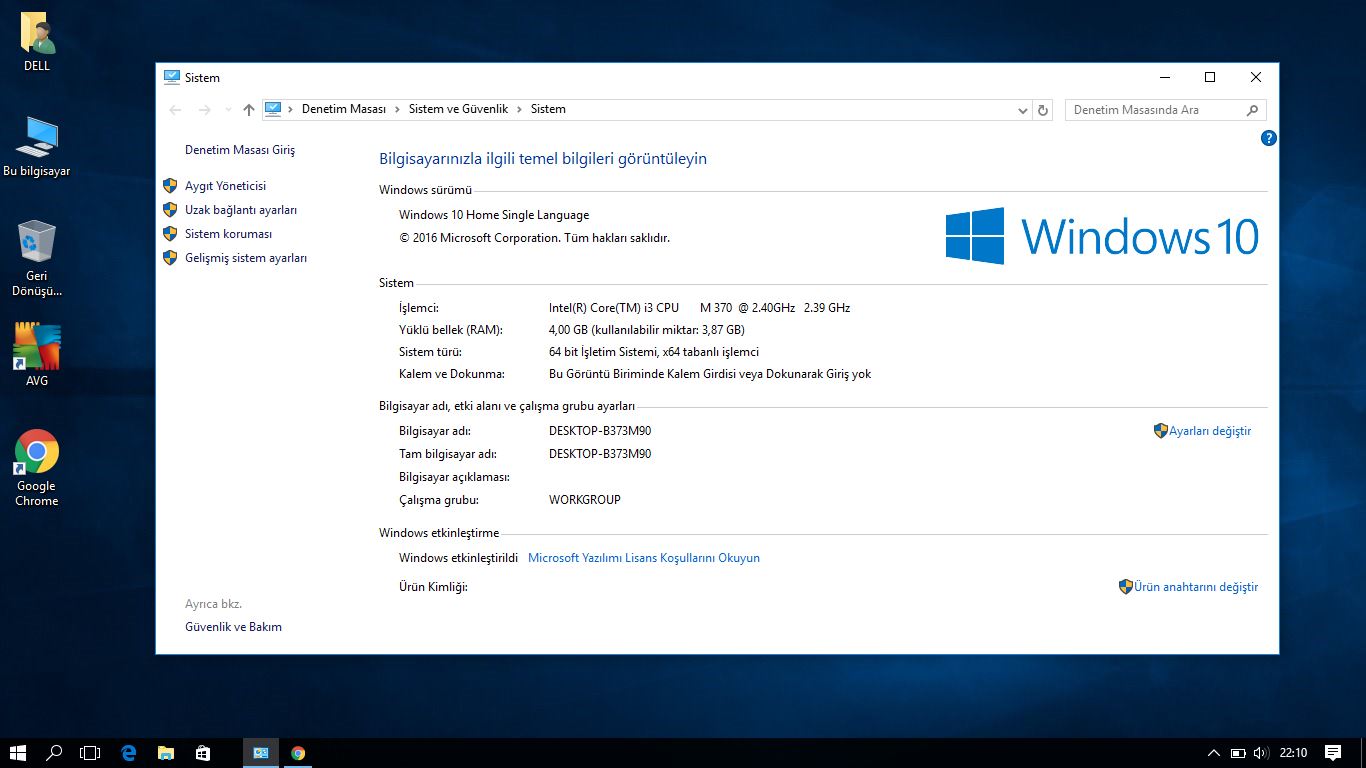Image resolution: width=1366 pixels, height=768 pixels.
Task: Show hidden system tray icons
Action: (1214, 753)
